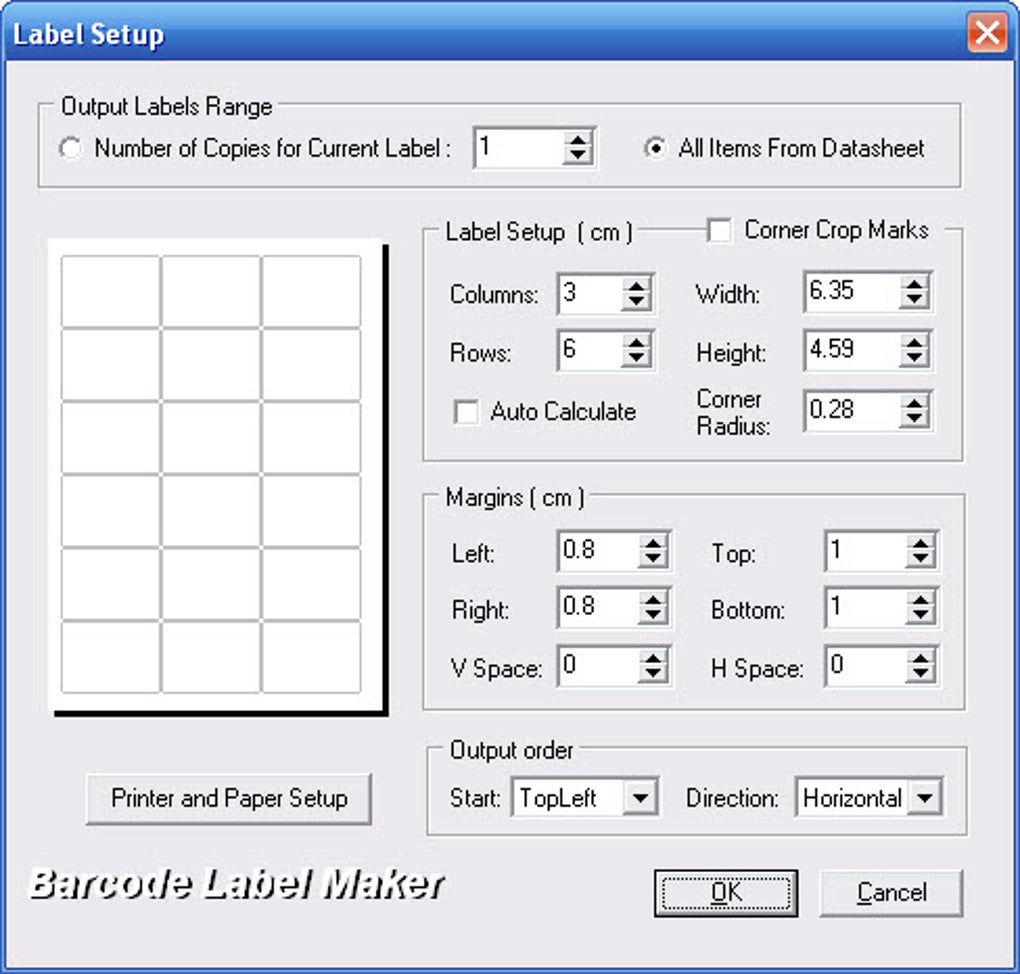Image resolution: width=1020 pixels, height=974 pixels.
Task: Decrease the Left margin
Action: (652, 560)
